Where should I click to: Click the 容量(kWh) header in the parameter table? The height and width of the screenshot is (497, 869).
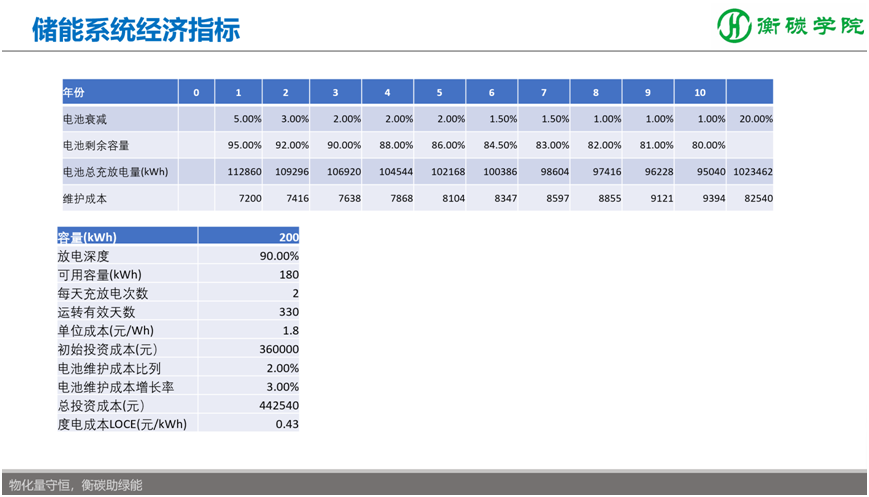[90, 237]
